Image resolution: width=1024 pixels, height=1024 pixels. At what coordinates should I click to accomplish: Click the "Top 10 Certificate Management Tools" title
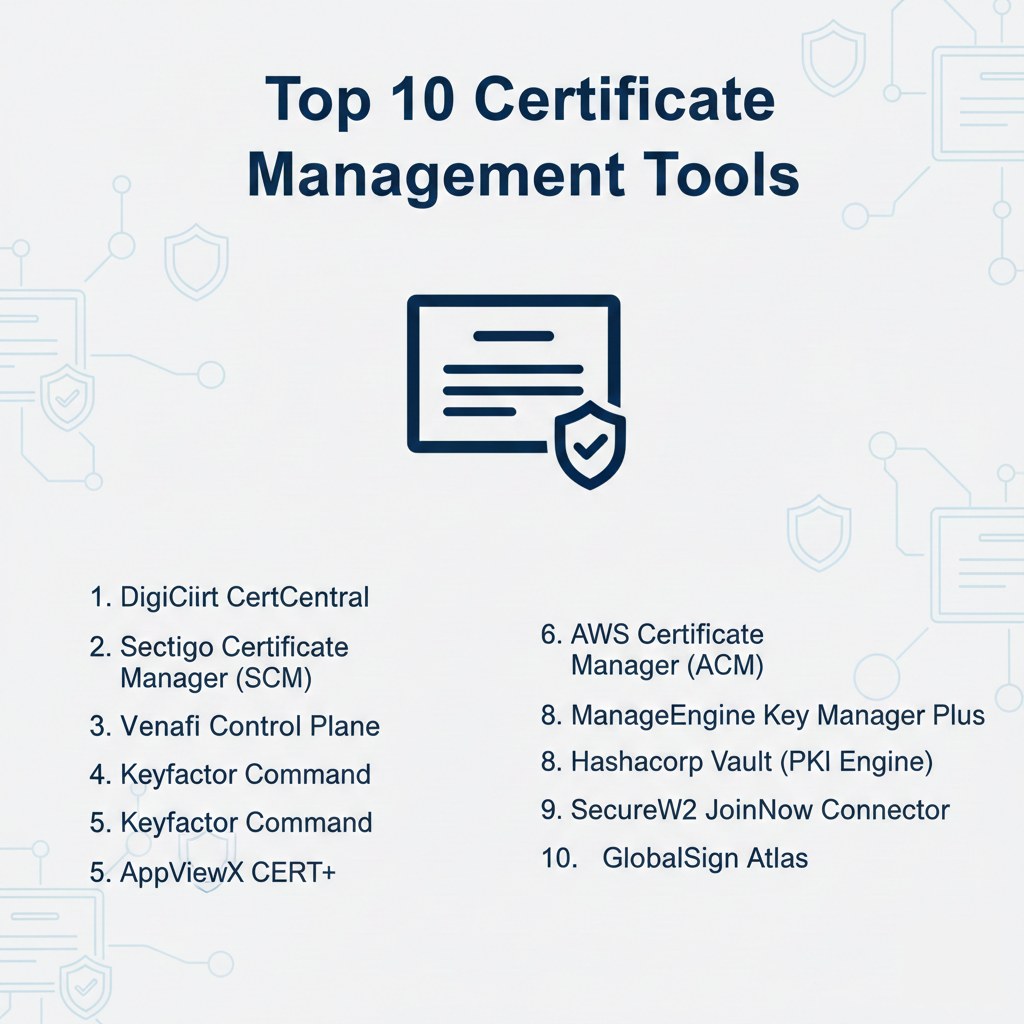tap(522, 138)
